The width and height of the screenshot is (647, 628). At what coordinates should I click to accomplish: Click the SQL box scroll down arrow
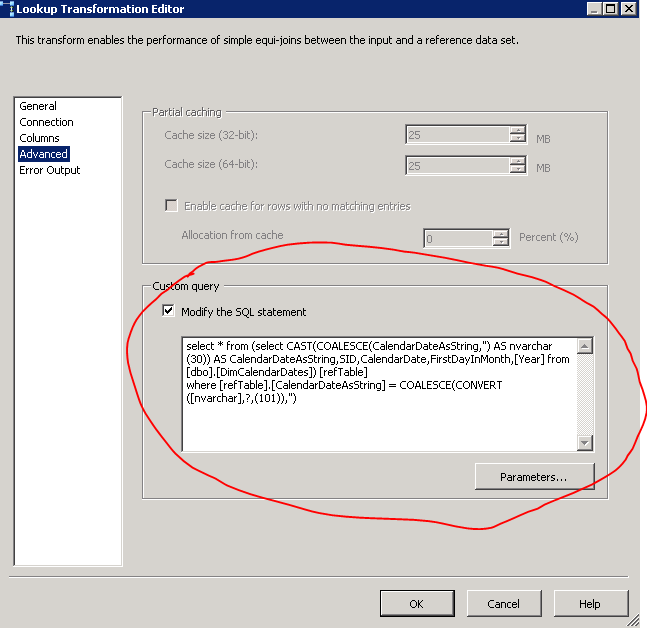(585, 442)
